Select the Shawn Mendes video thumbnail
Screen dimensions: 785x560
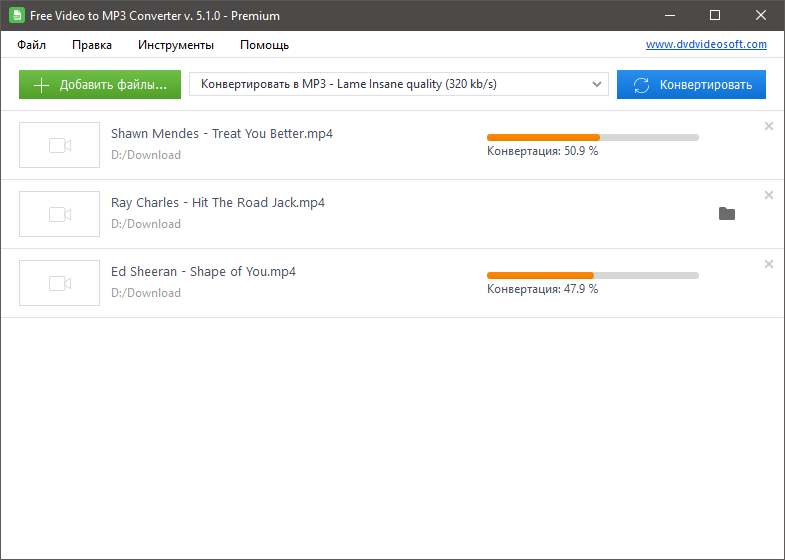[60, 145]
